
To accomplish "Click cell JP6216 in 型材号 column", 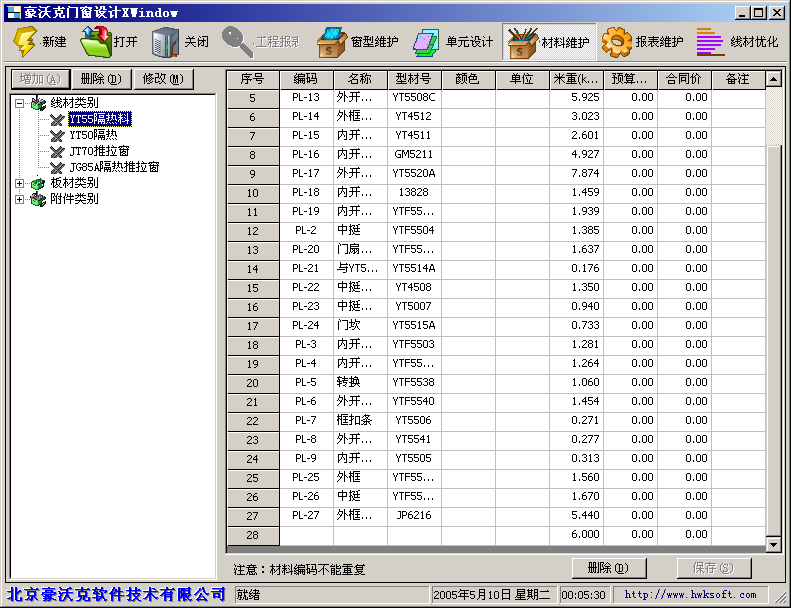I will click(414, 516).
